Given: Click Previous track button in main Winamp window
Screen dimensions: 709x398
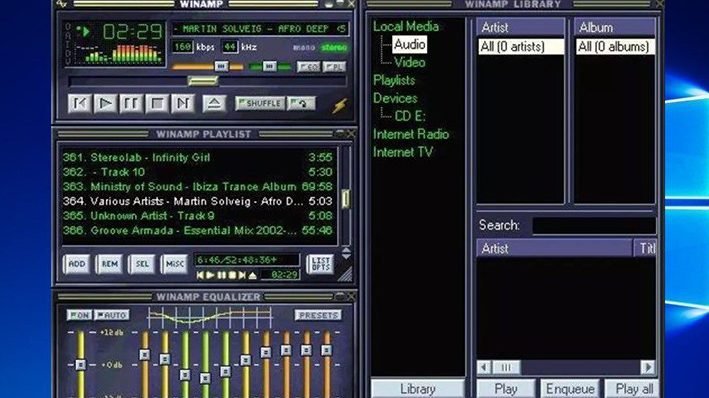Looking at the screenshot, I should pos(80,104).
